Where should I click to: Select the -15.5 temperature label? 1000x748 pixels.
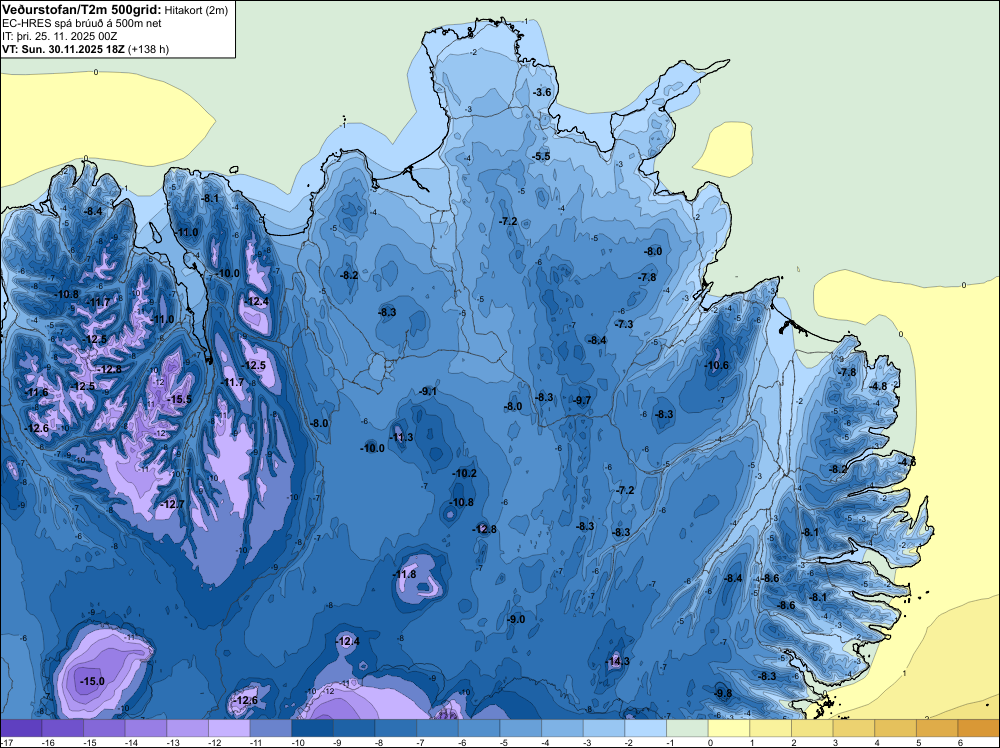[x=179, y=399]
